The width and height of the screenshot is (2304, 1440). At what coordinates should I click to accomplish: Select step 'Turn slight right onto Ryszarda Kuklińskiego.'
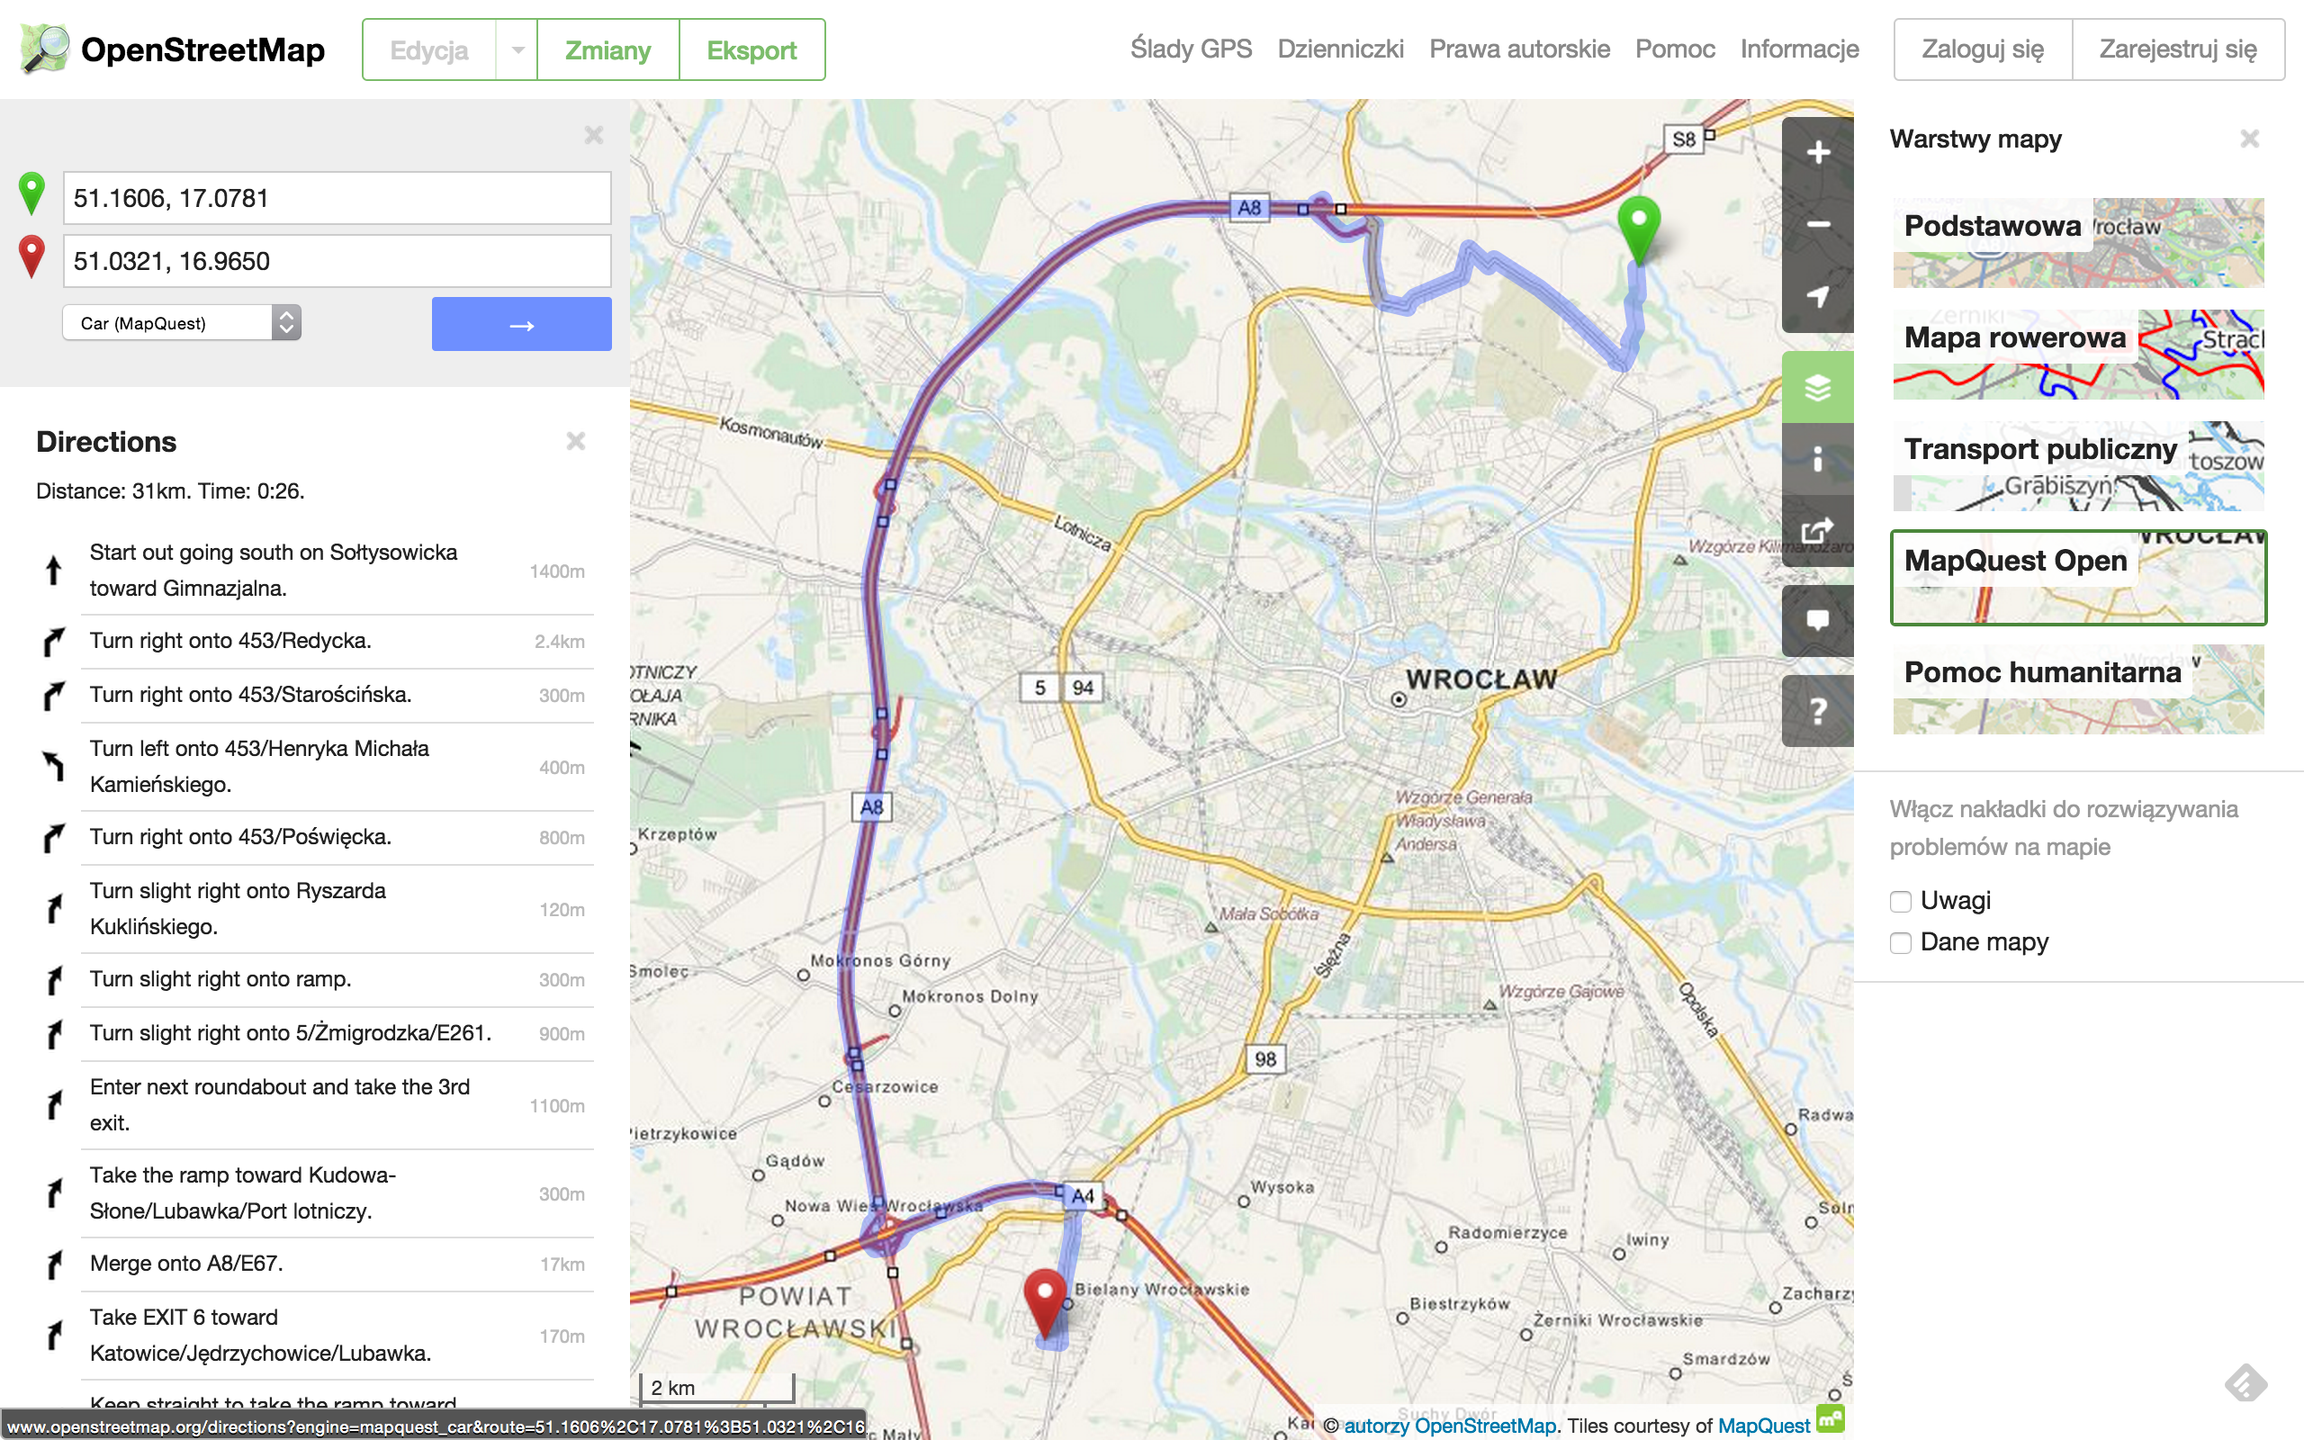click(315, 909)
